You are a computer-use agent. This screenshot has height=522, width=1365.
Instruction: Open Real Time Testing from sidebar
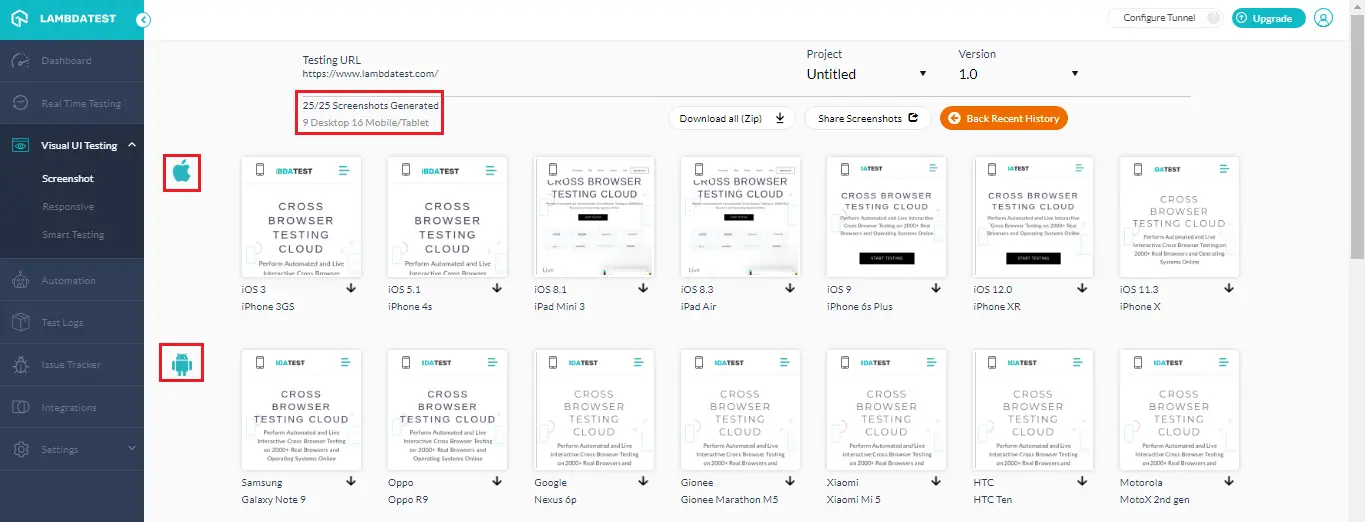coord(80,103)
